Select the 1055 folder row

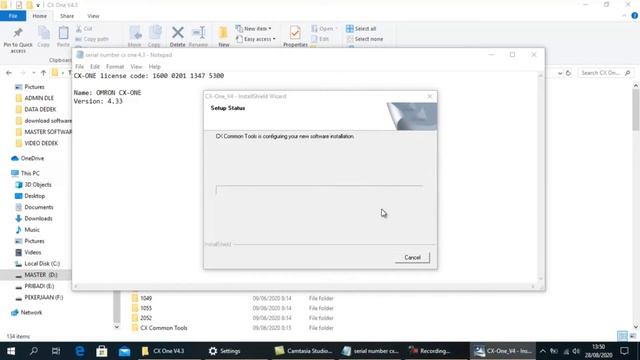(x=233, y=308)
